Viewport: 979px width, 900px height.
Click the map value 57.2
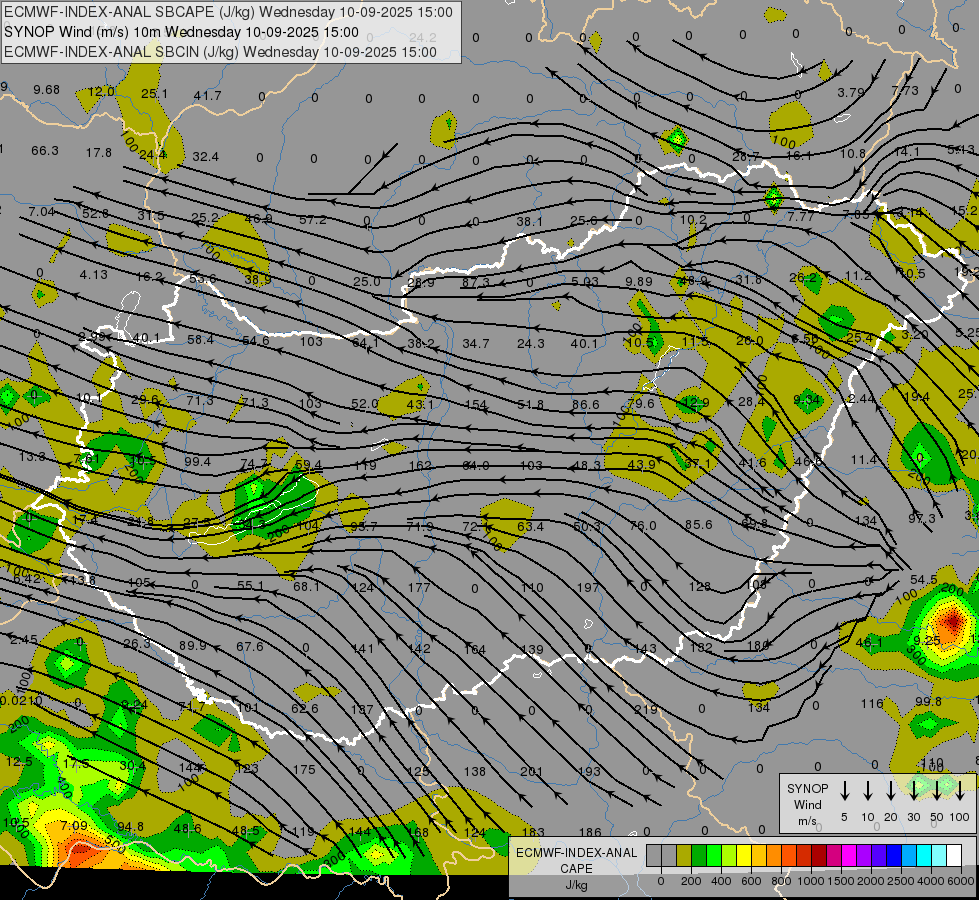coord(312,220)
